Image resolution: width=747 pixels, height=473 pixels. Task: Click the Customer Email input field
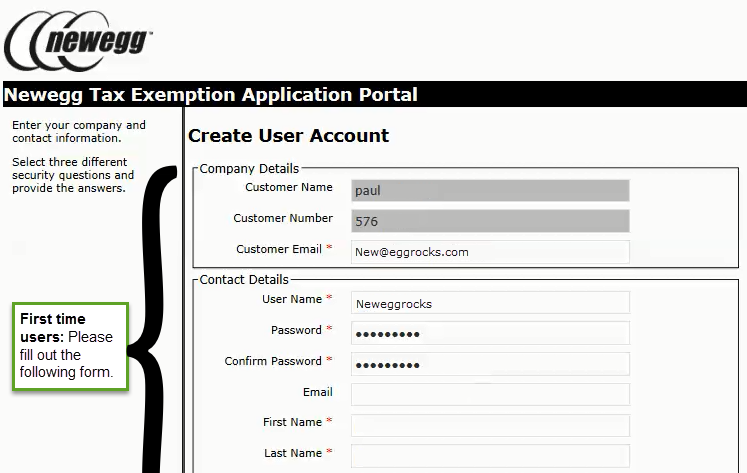point(490,252)
